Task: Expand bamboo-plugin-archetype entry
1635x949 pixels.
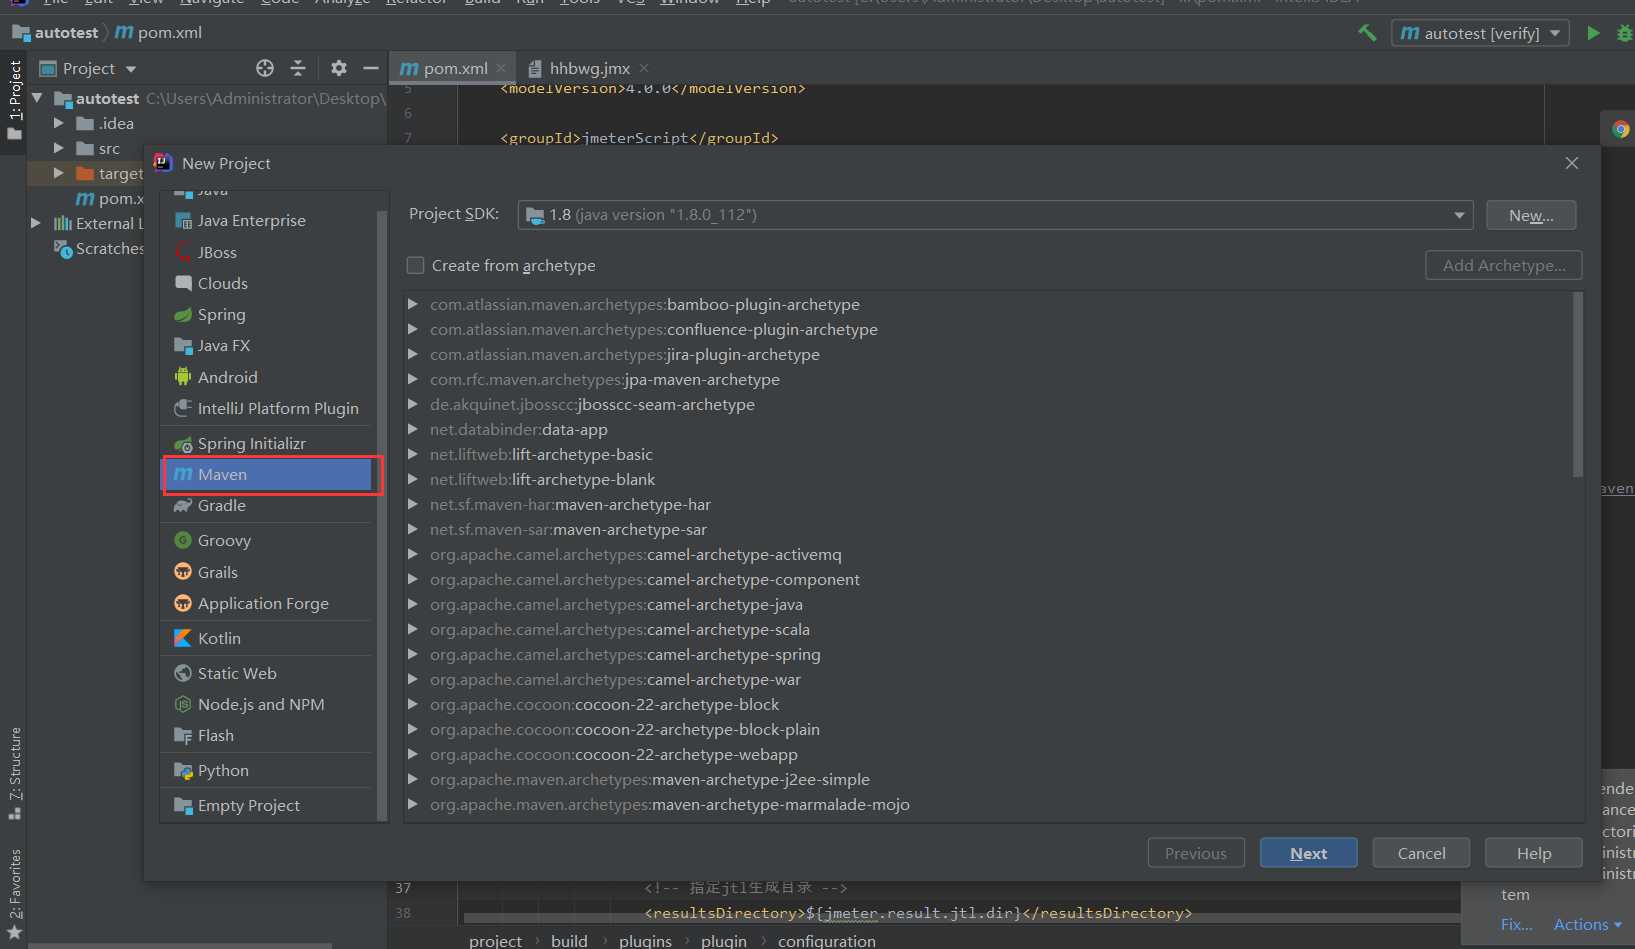Action: point(412,304)
